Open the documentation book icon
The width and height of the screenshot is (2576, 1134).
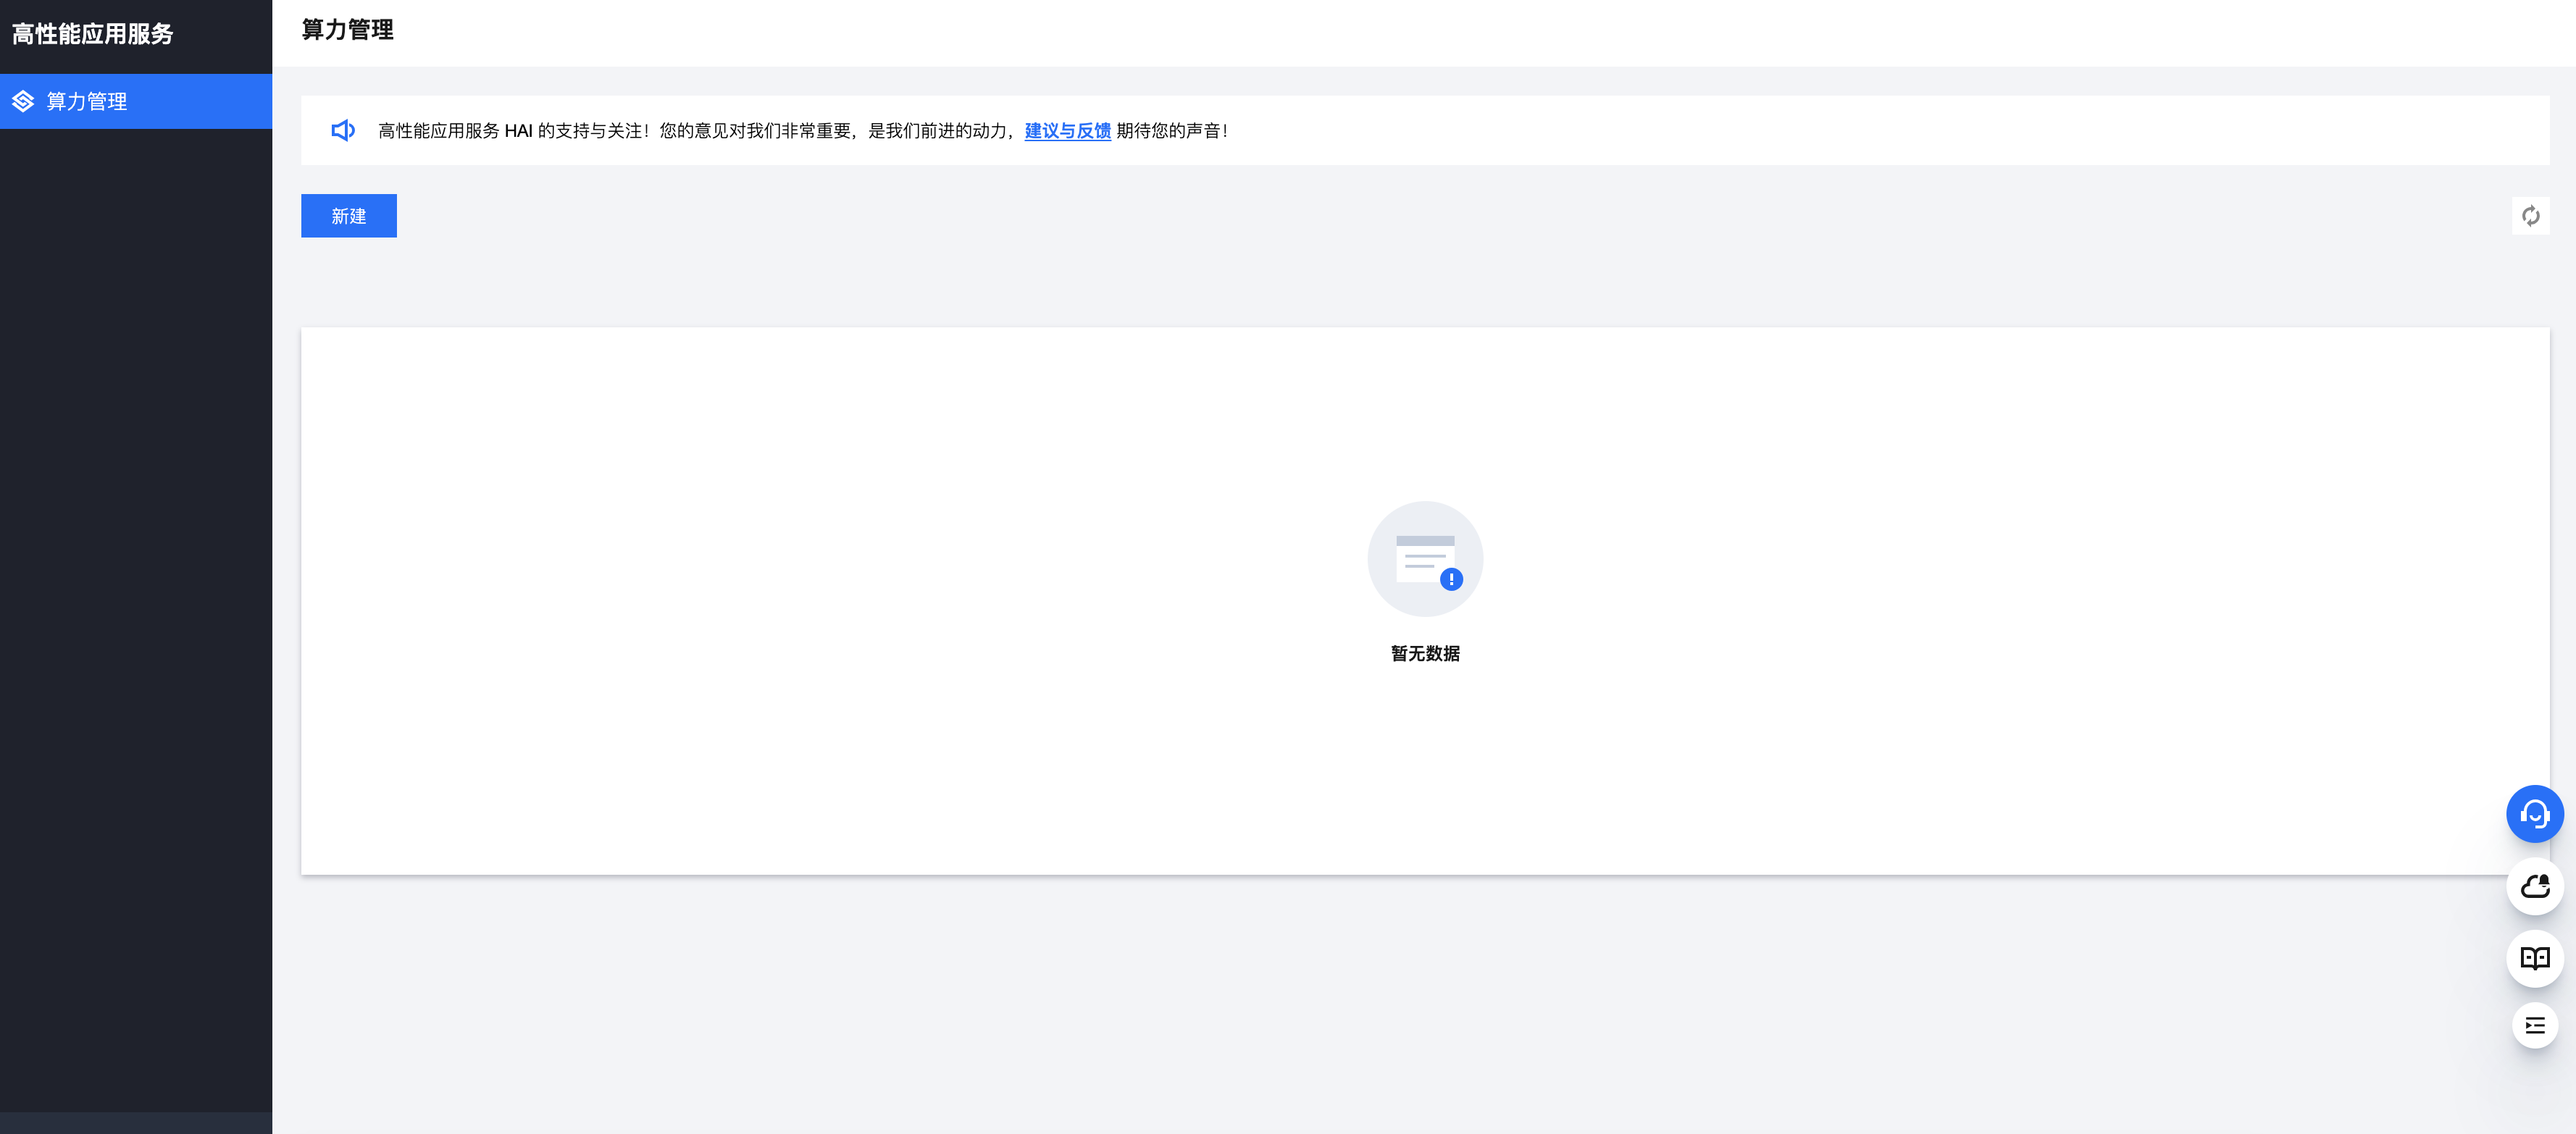[x=2534, y=958]
